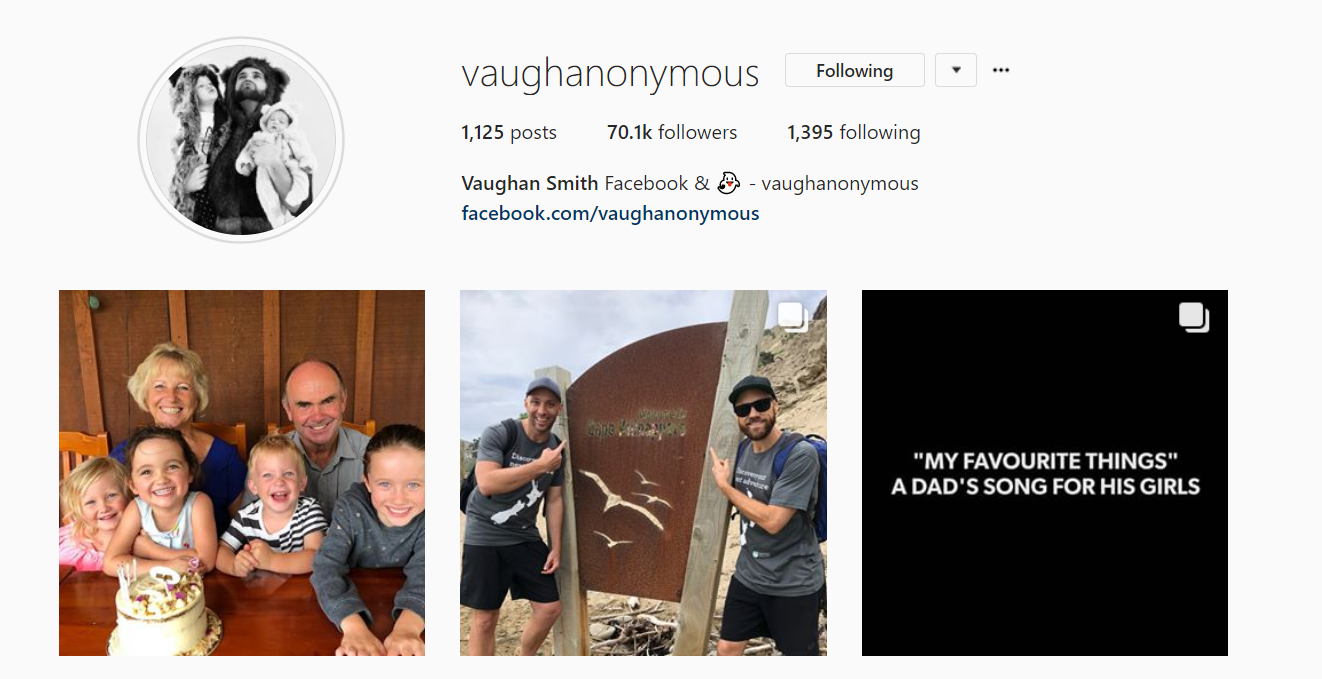Screen dimensions: 1322x679
Task: Toggle the Following button to unfollow
Action: coord(855,70)
